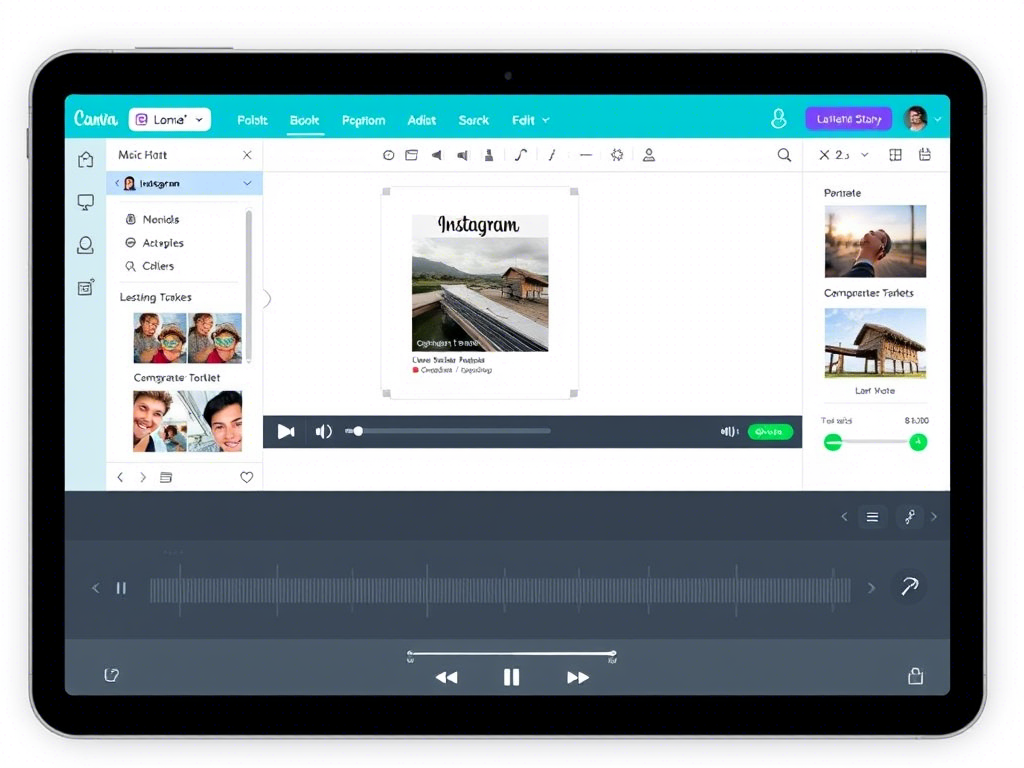
Task: Expand the Fdit dropdown menu
Action: coord(530,120)
